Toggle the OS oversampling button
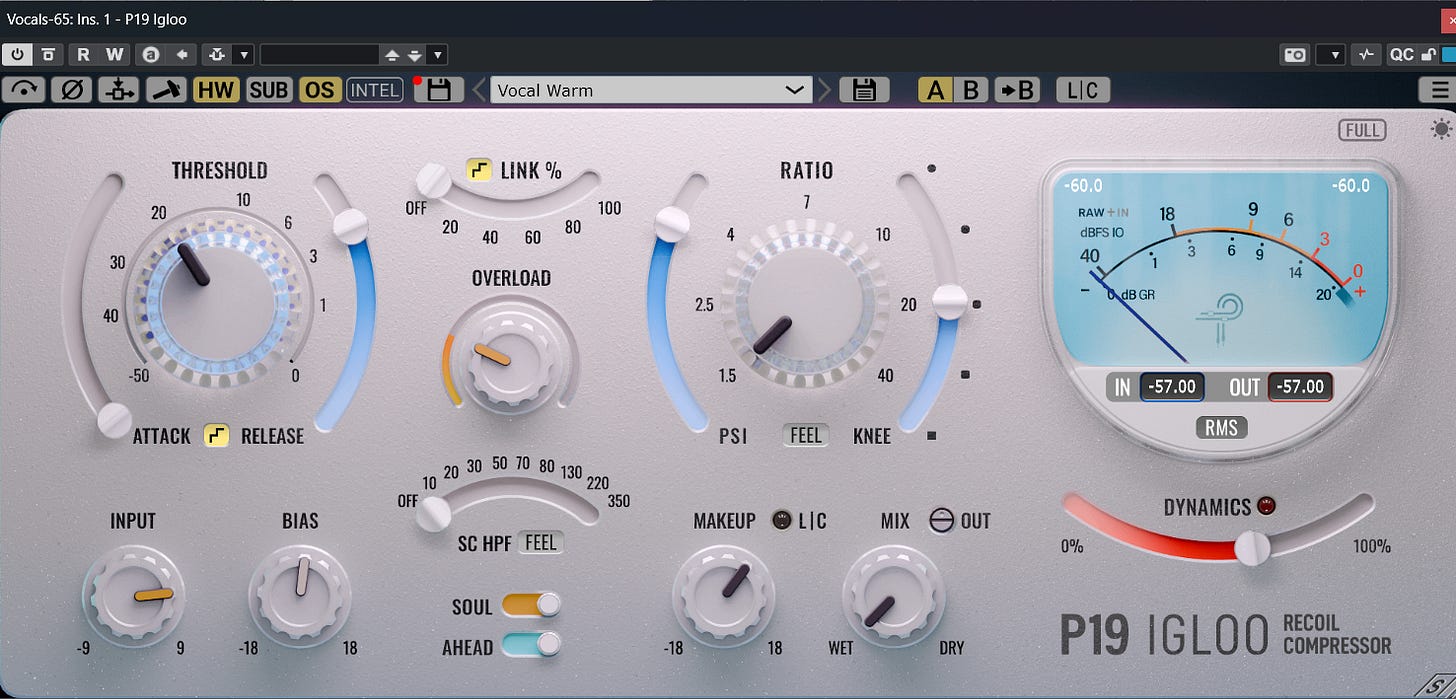 point(320,90)
